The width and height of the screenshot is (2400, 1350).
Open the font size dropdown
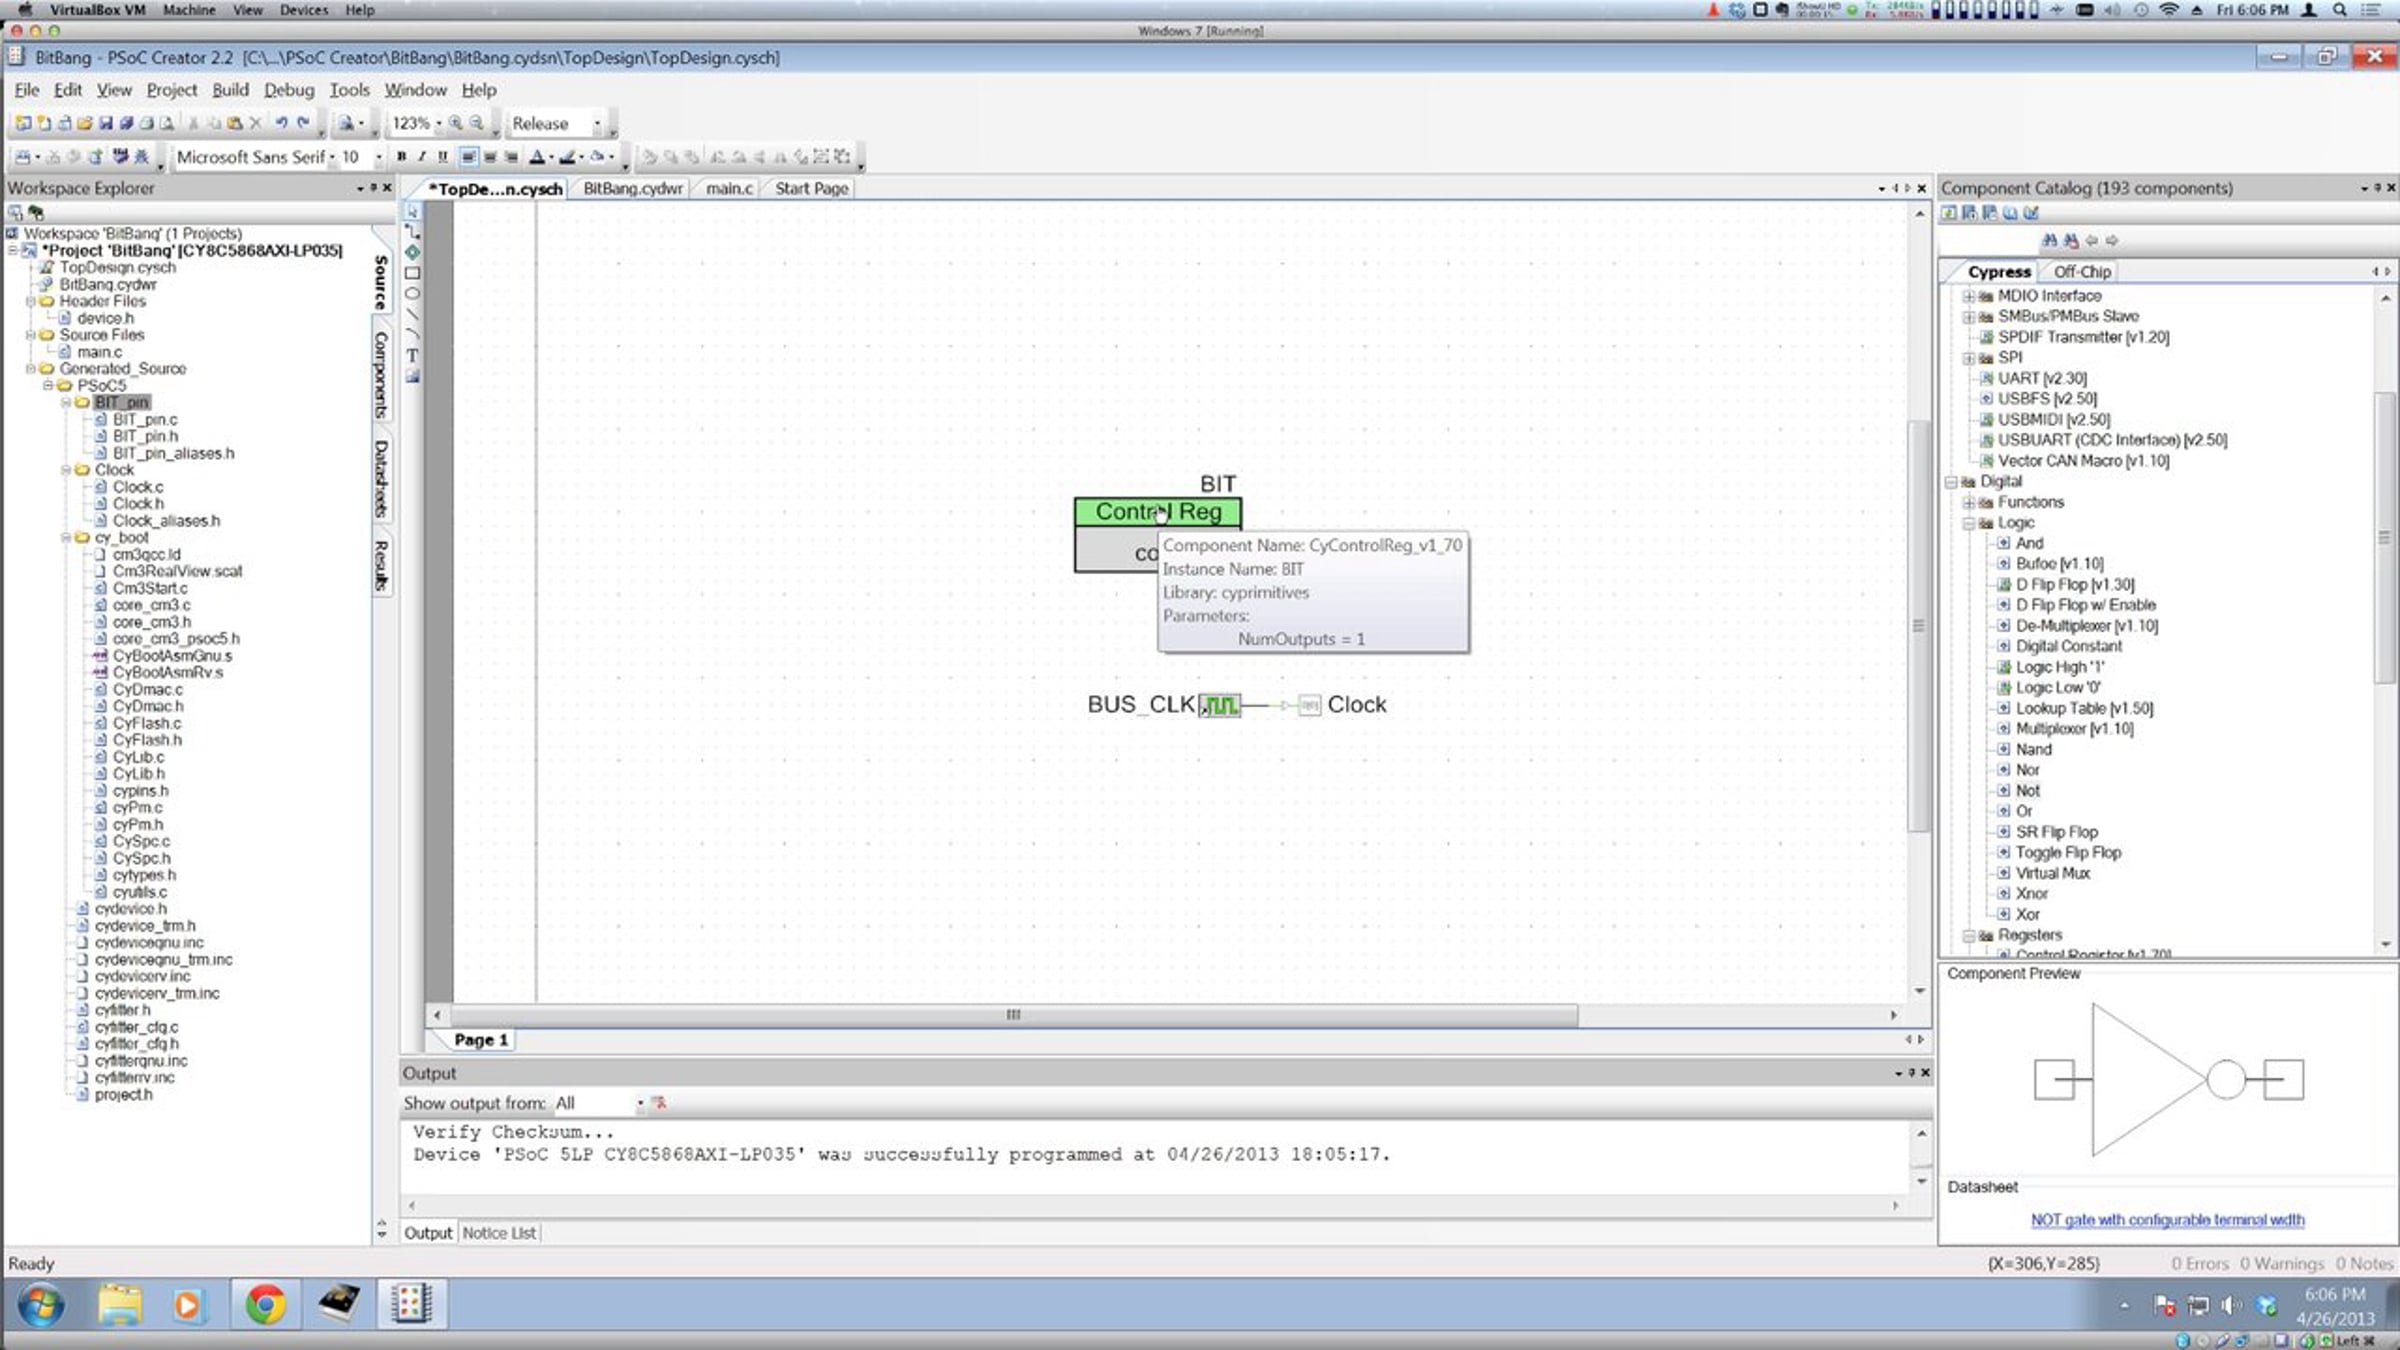(x=378, y=158)
